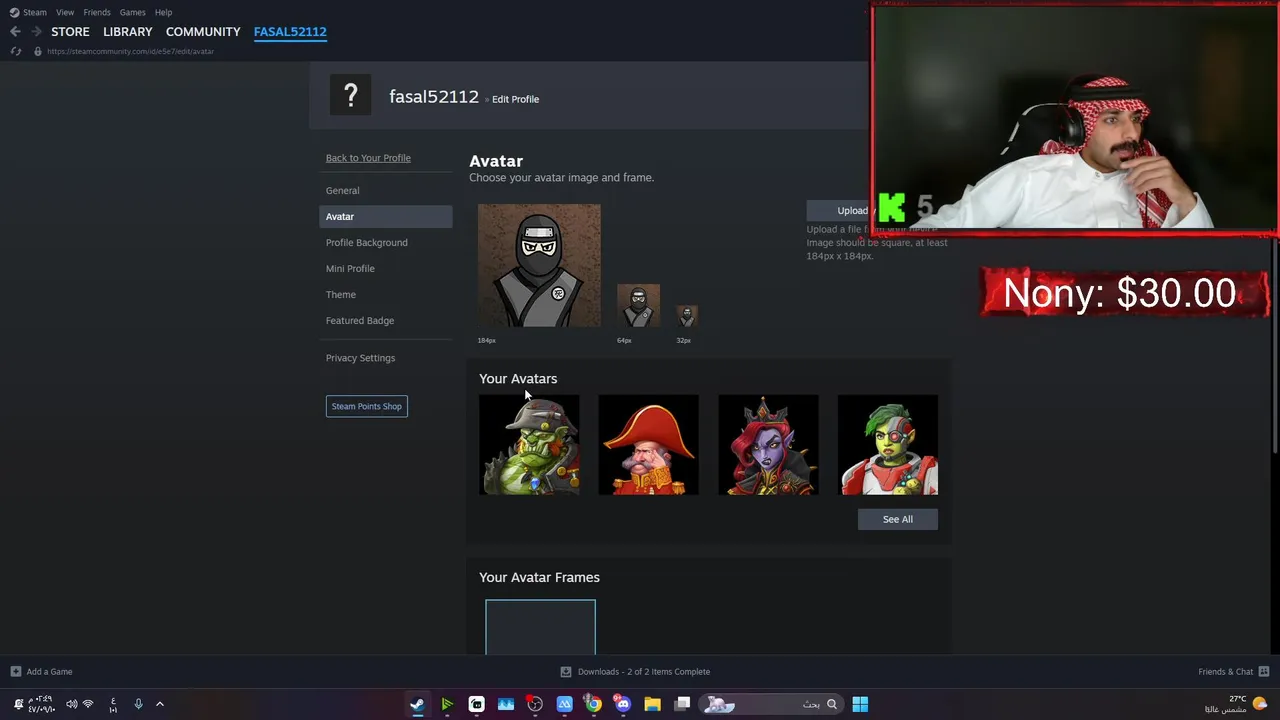
Task: Click the Friends & Chat icon
Action: pos(1264,671)
